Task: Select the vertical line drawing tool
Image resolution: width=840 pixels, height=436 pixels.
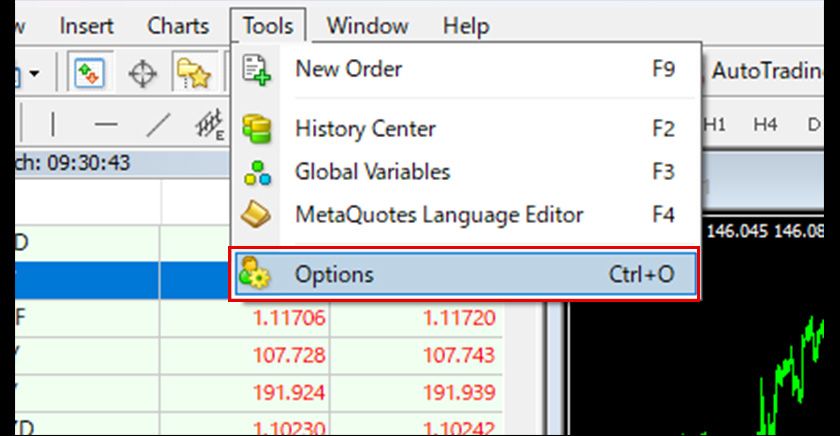Action: tap(52, 124)
